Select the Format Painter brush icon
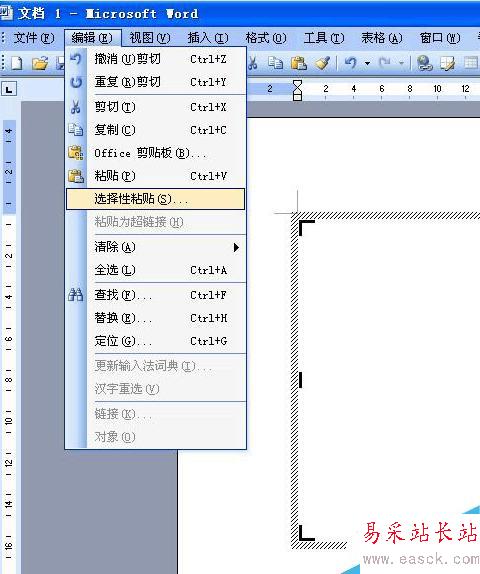This screenshot has height=574, width=480. tap(323, 63)
